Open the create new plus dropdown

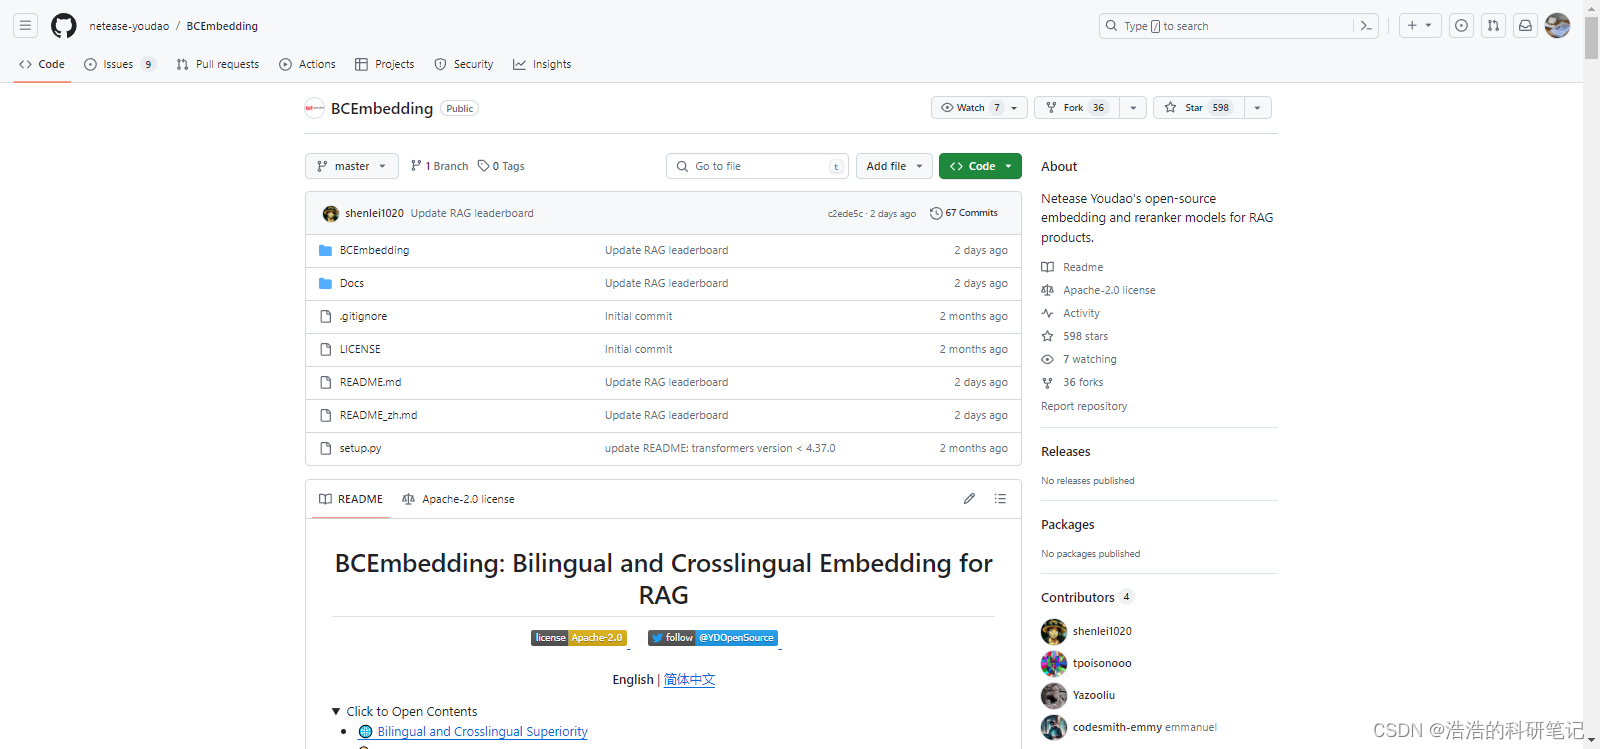[1419, 26]
